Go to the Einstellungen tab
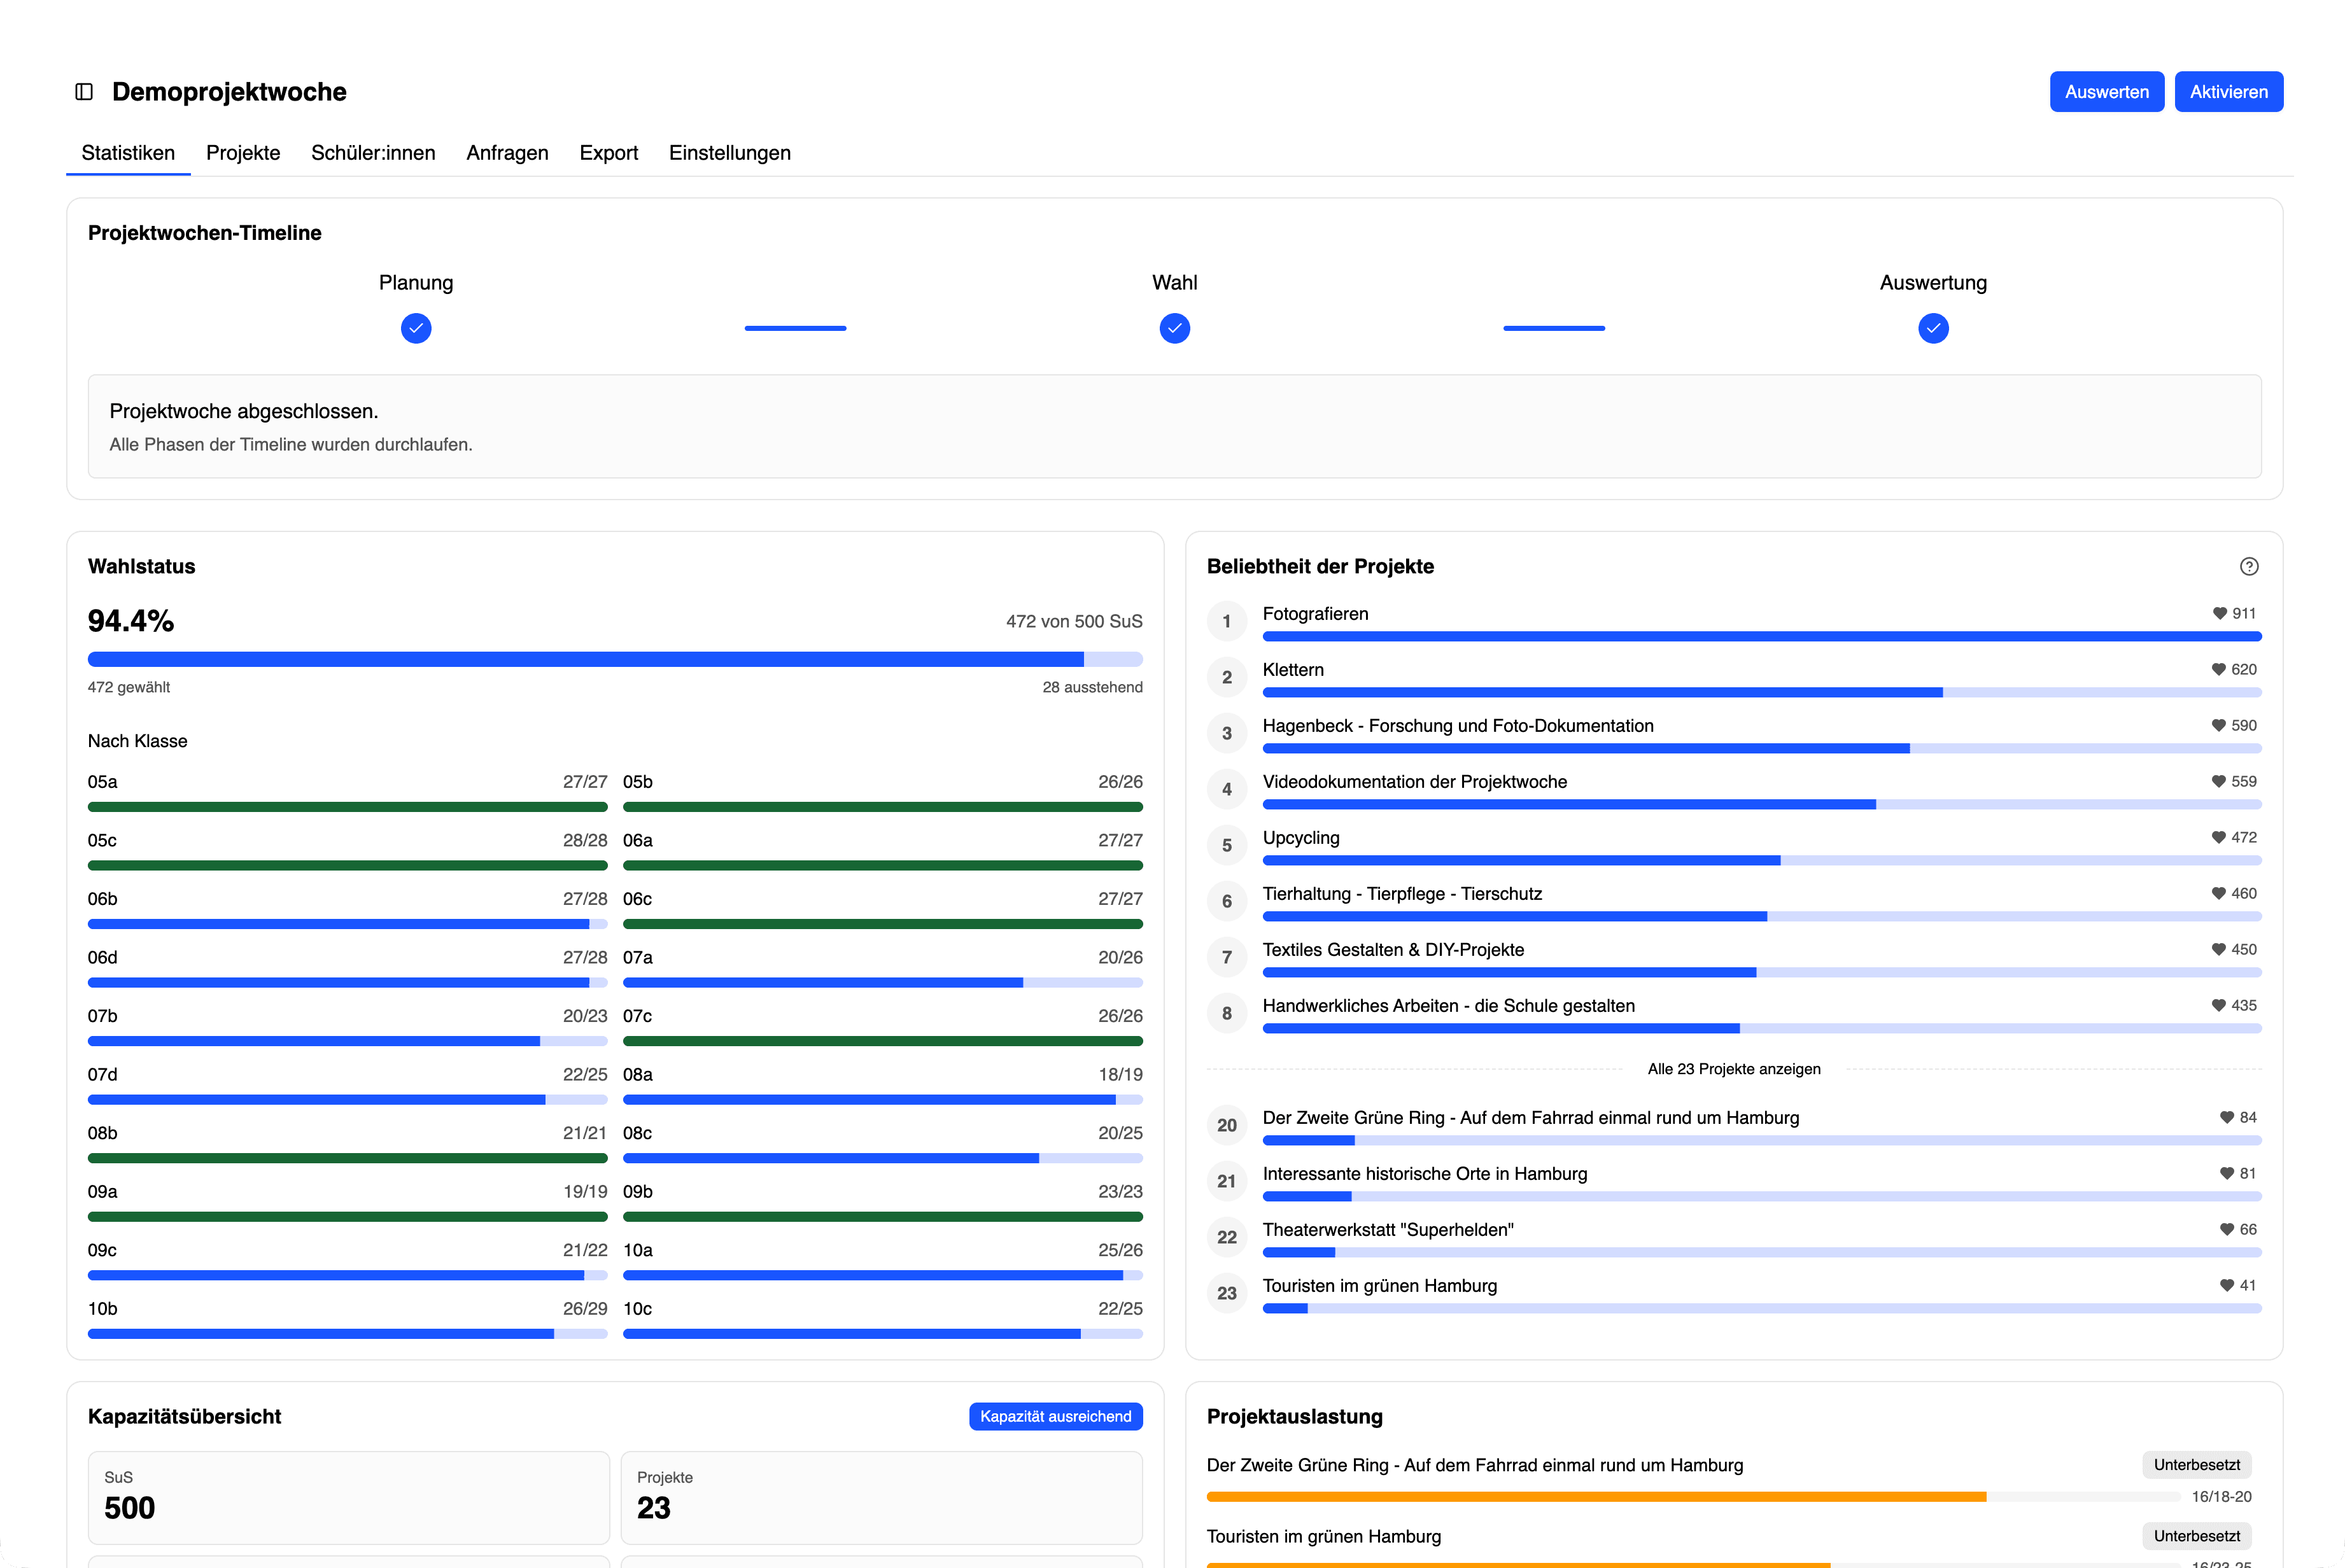Viewport: 2345px width, 1568px height. tap(730, 153)
